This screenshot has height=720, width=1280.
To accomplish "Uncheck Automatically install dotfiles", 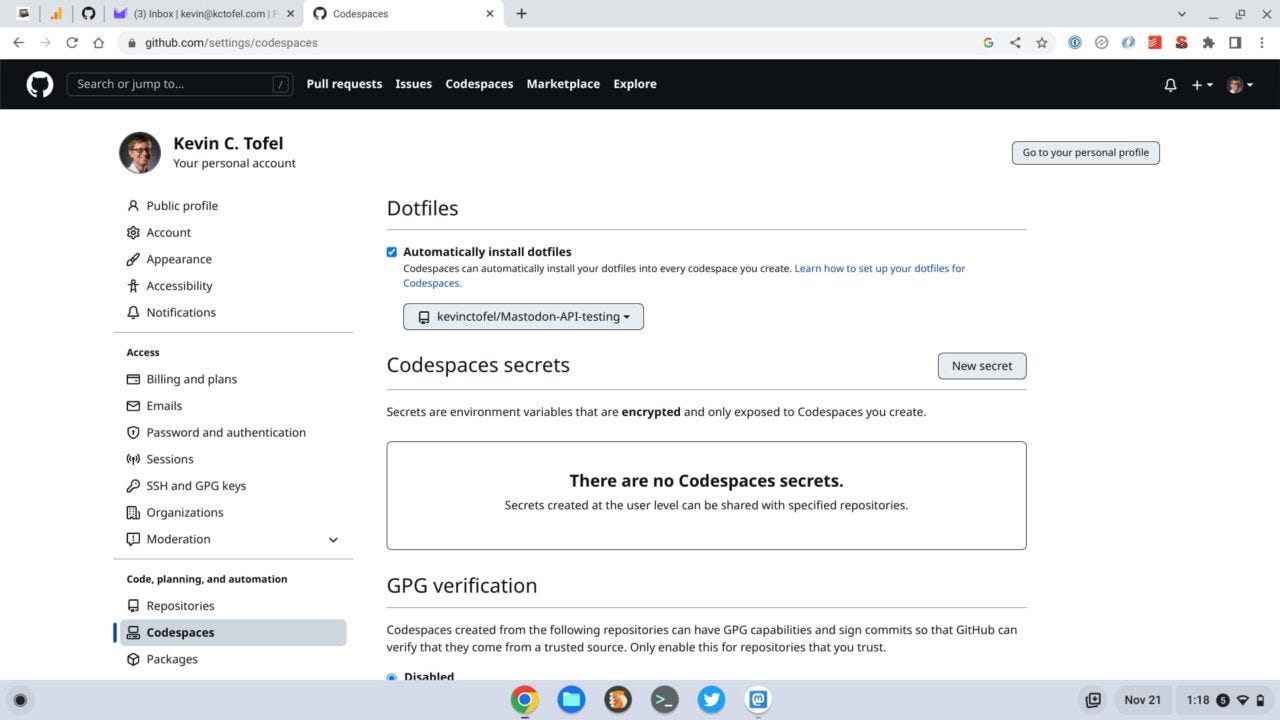I will tap(392, 252).
